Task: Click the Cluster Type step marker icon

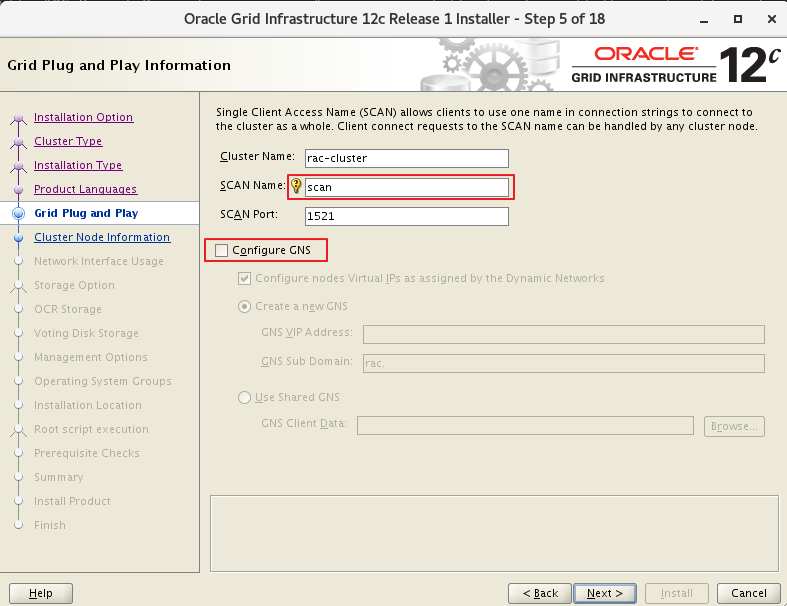Action: [19, 143]
